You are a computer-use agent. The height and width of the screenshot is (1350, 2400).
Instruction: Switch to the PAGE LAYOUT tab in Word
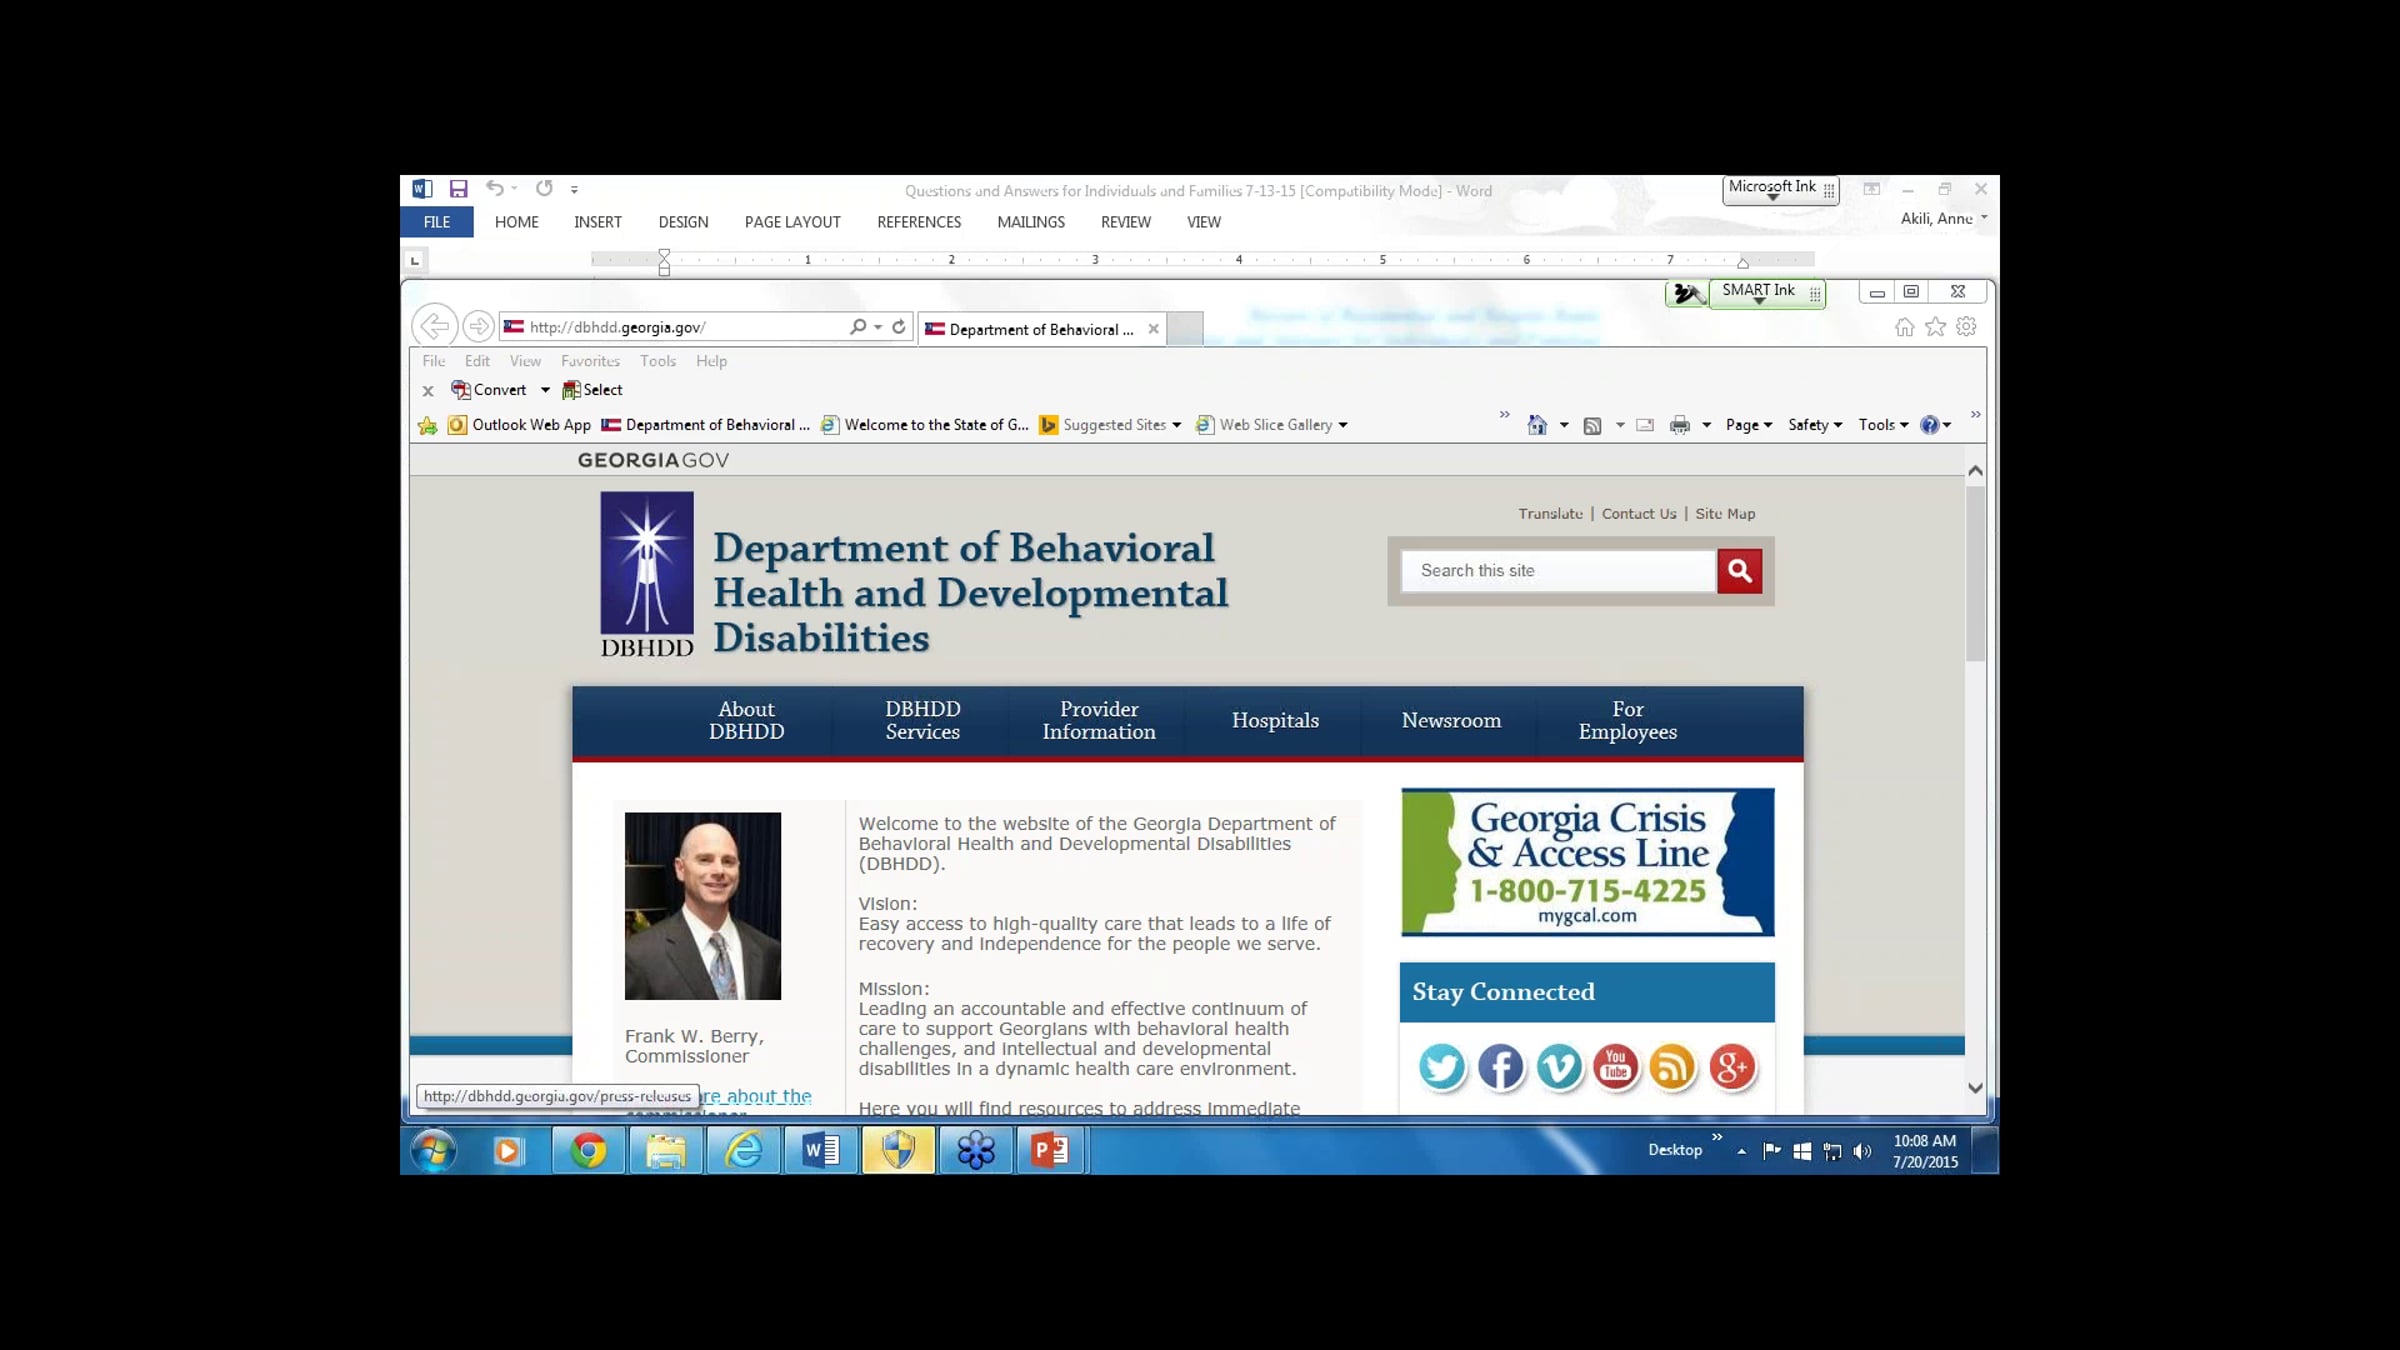point(792,222)
